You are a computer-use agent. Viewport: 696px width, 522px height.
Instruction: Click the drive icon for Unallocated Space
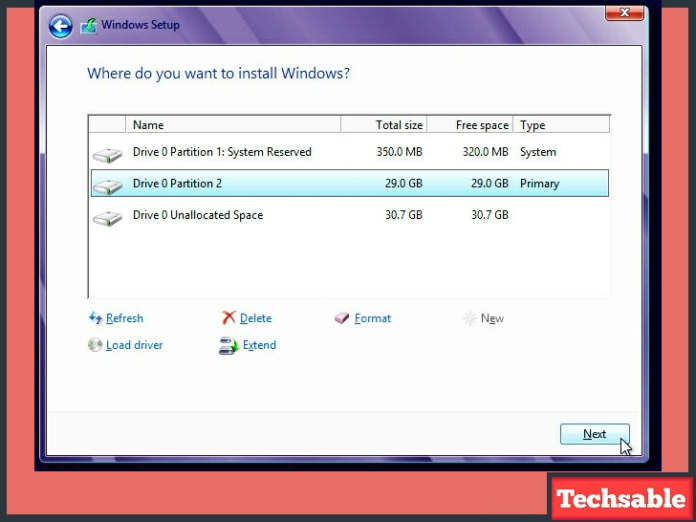pyautogui.click(x=107, y=218)
